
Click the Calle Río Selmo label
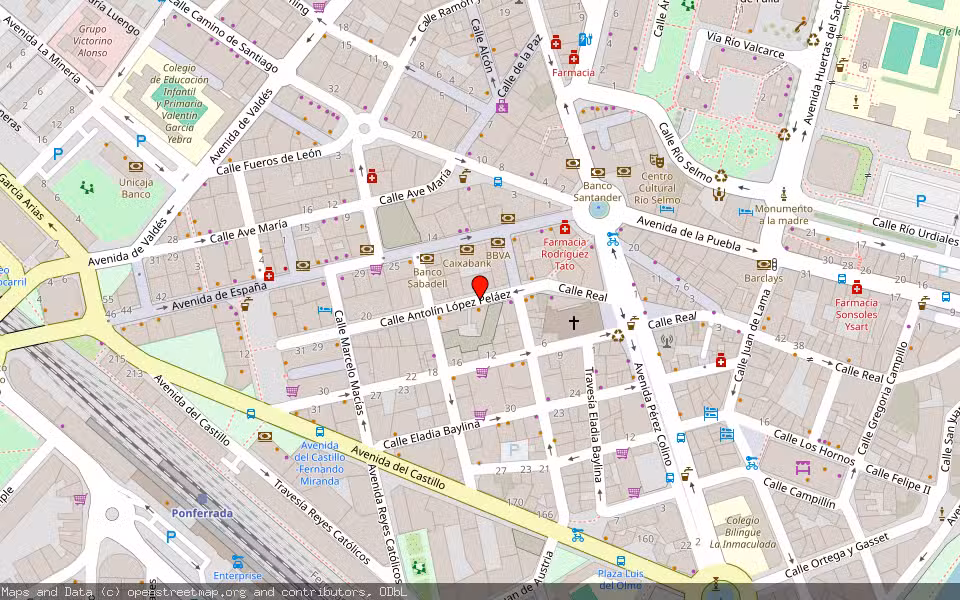click(x=685, y=152)
